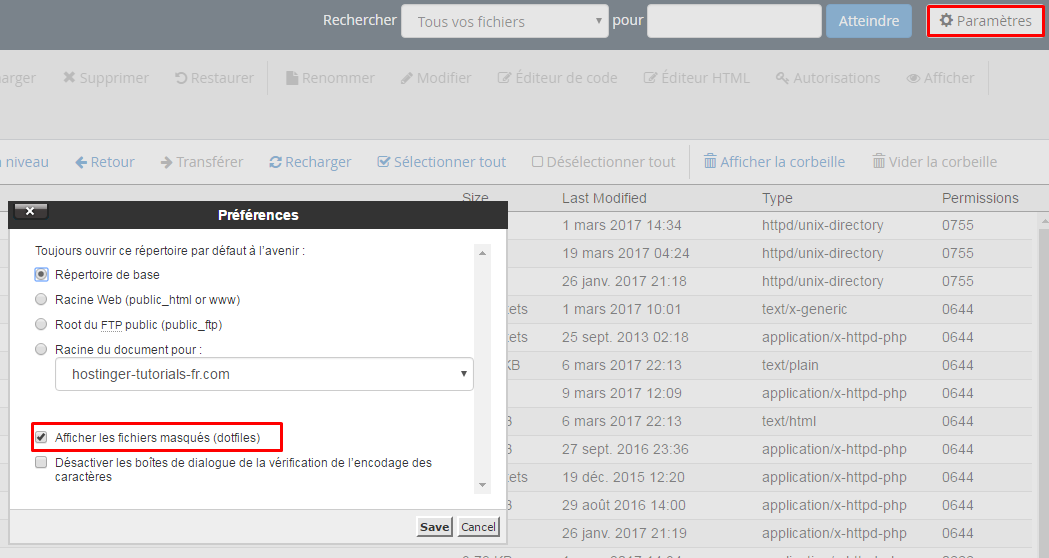Click the Vider la corbeille trash icon
This screenshot has height=558, width=1049.
click(878, 161)
